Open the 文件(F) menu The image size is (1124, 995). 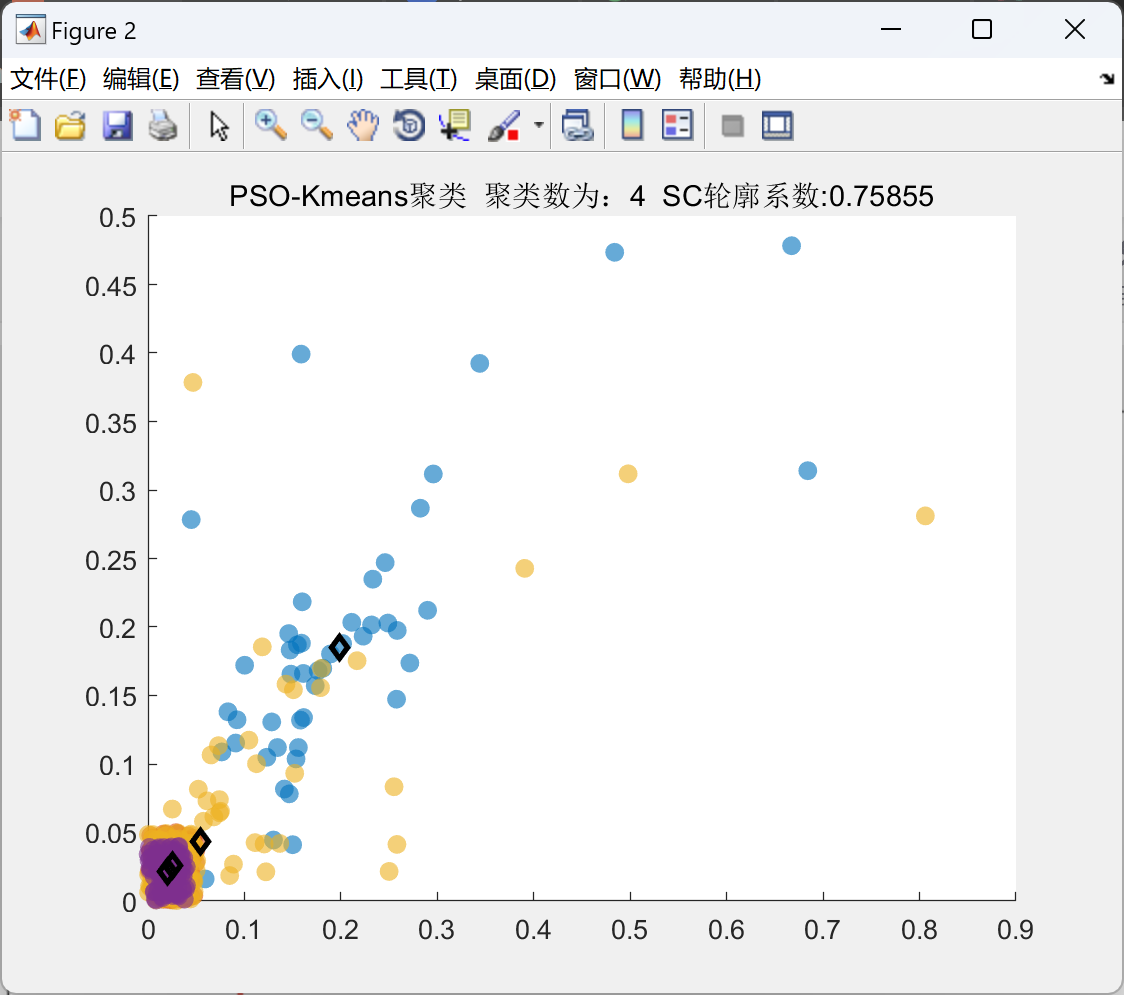tap(48, 79)
